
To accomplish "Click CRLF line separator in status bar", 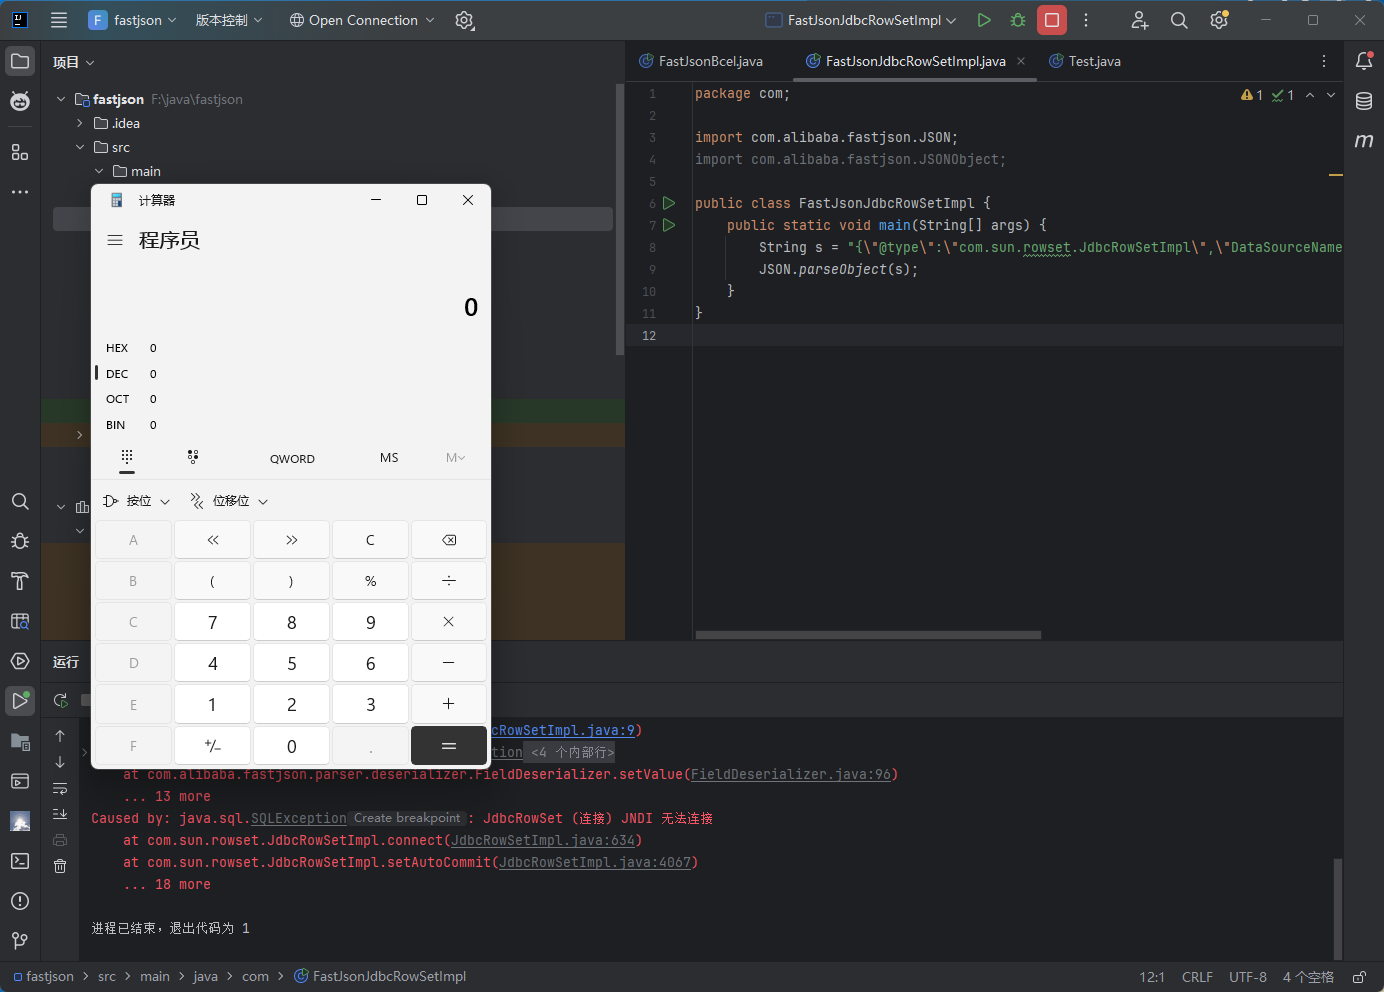I will click(x=1197, y=977).
